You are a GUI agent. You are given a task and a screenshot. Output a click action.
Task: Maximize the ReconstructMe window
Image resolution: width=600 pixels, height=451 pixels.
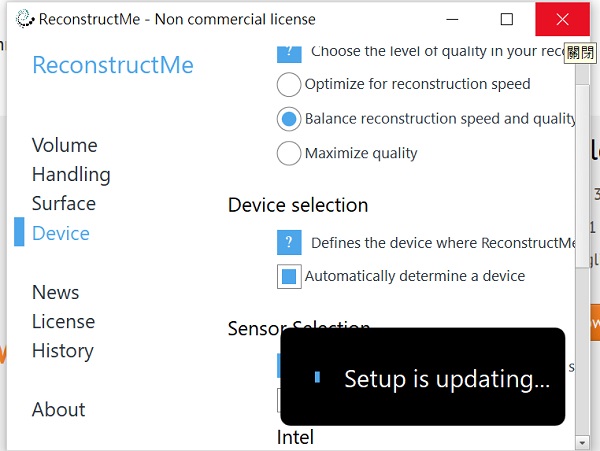click(507, 19)
